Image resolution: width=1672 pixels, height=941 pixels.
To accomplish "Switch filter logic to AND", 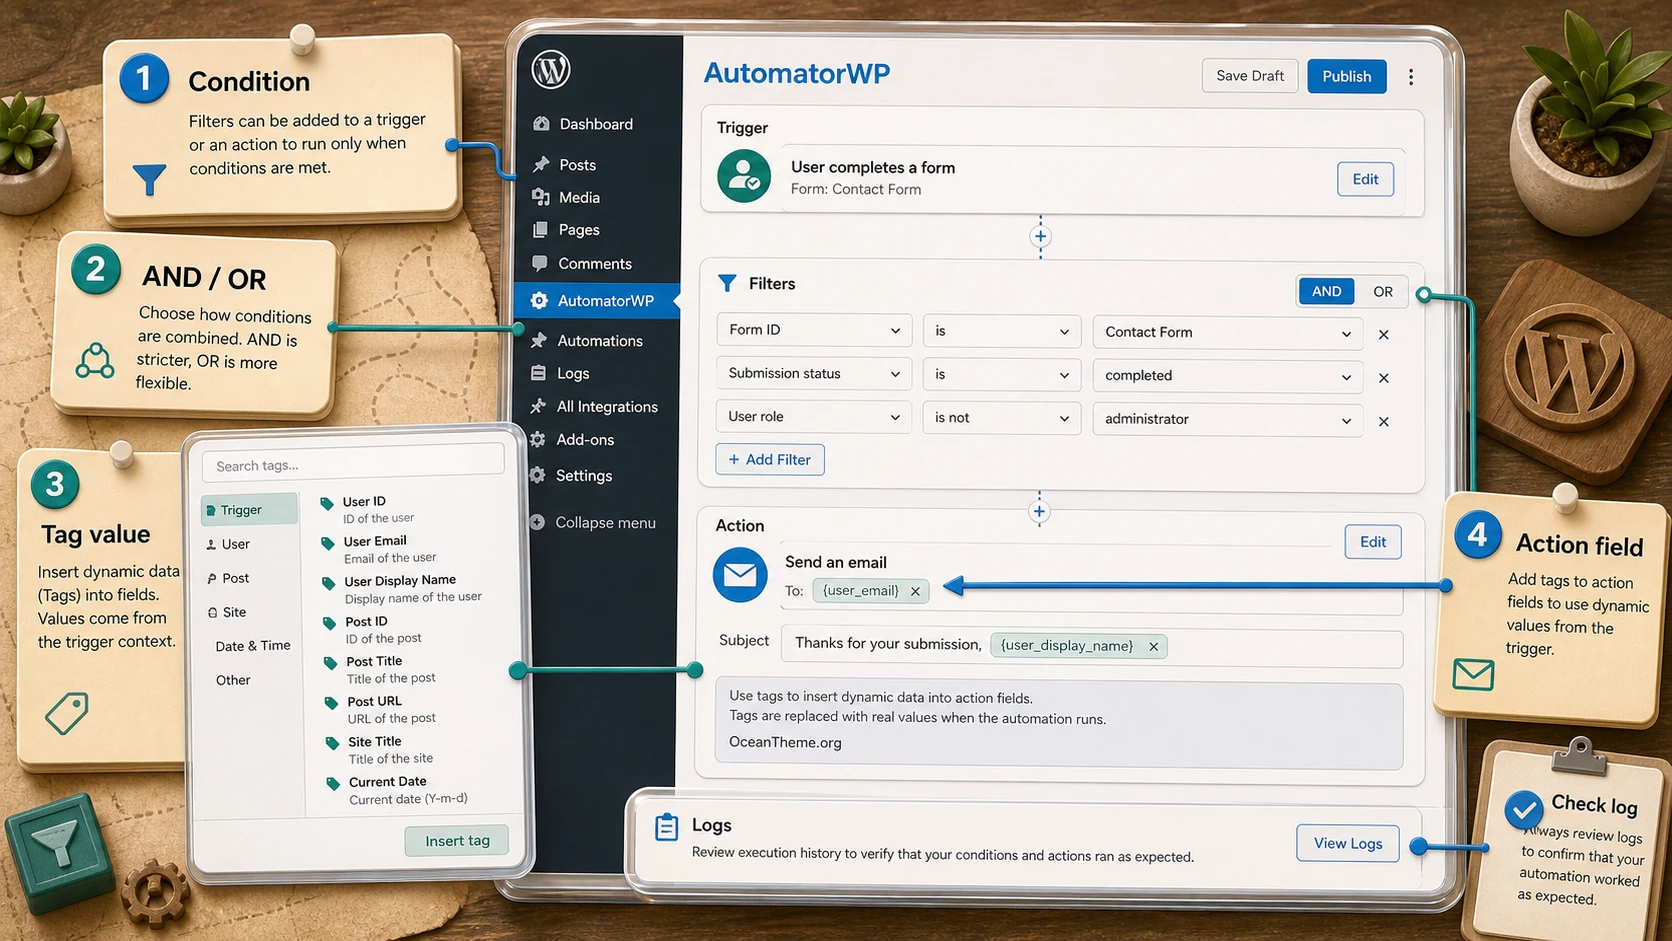I will (1326, 291).
